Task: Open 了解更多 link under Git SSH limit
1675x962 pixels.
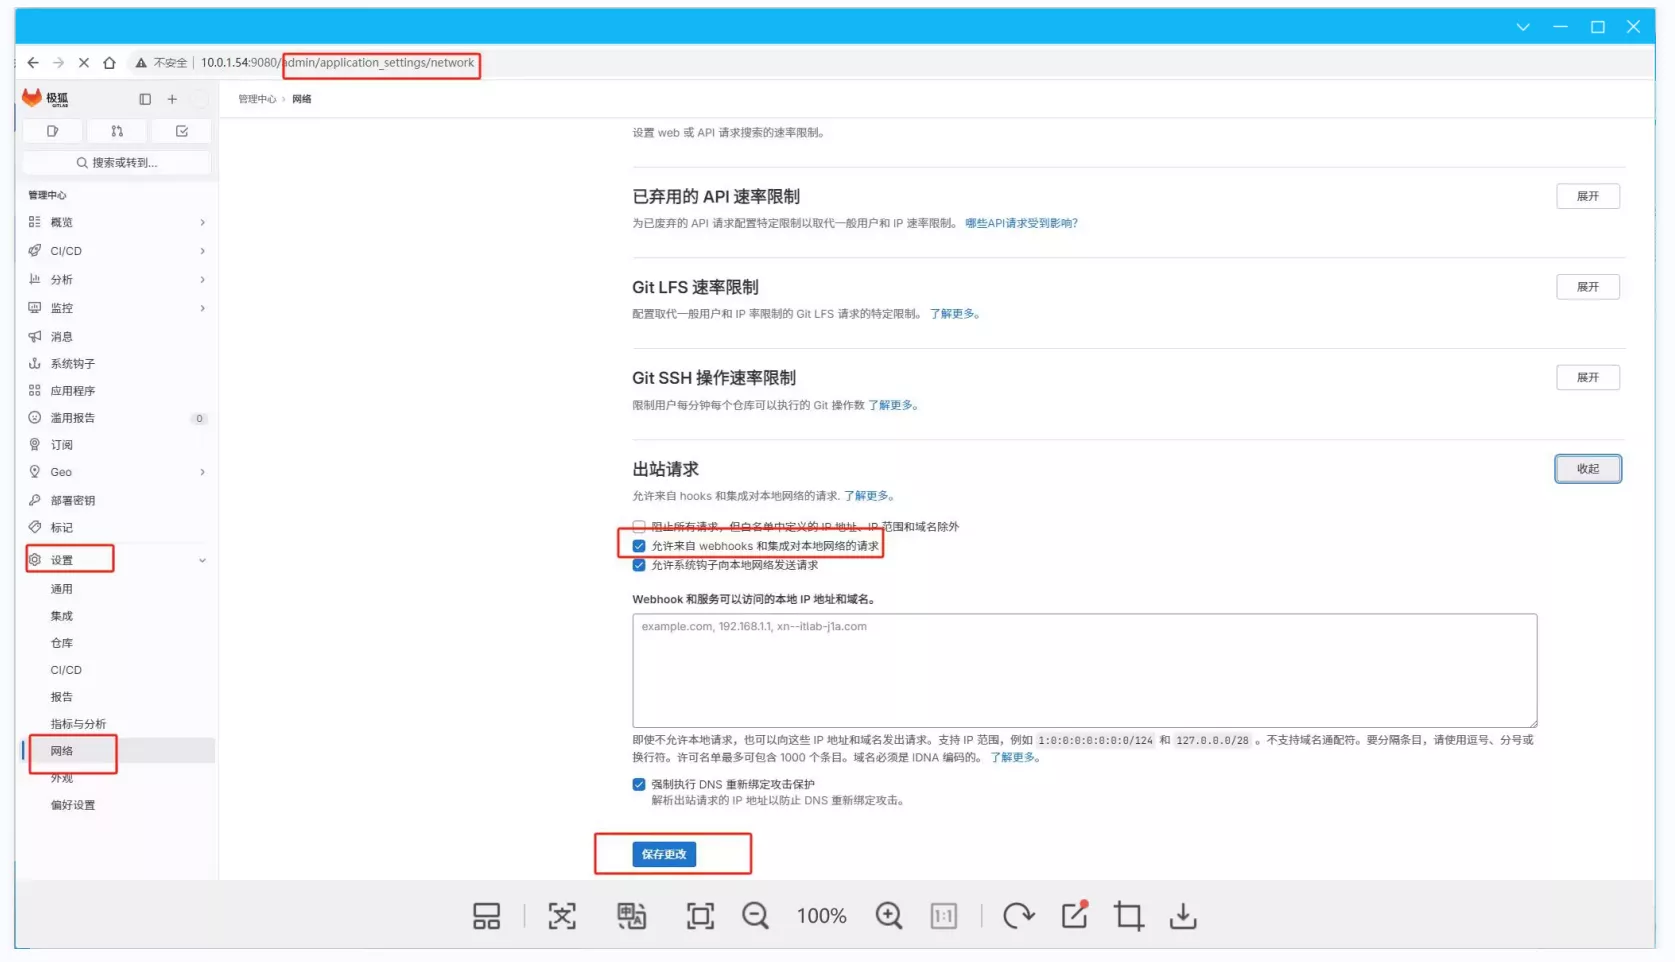Action: tap(891, 405)
